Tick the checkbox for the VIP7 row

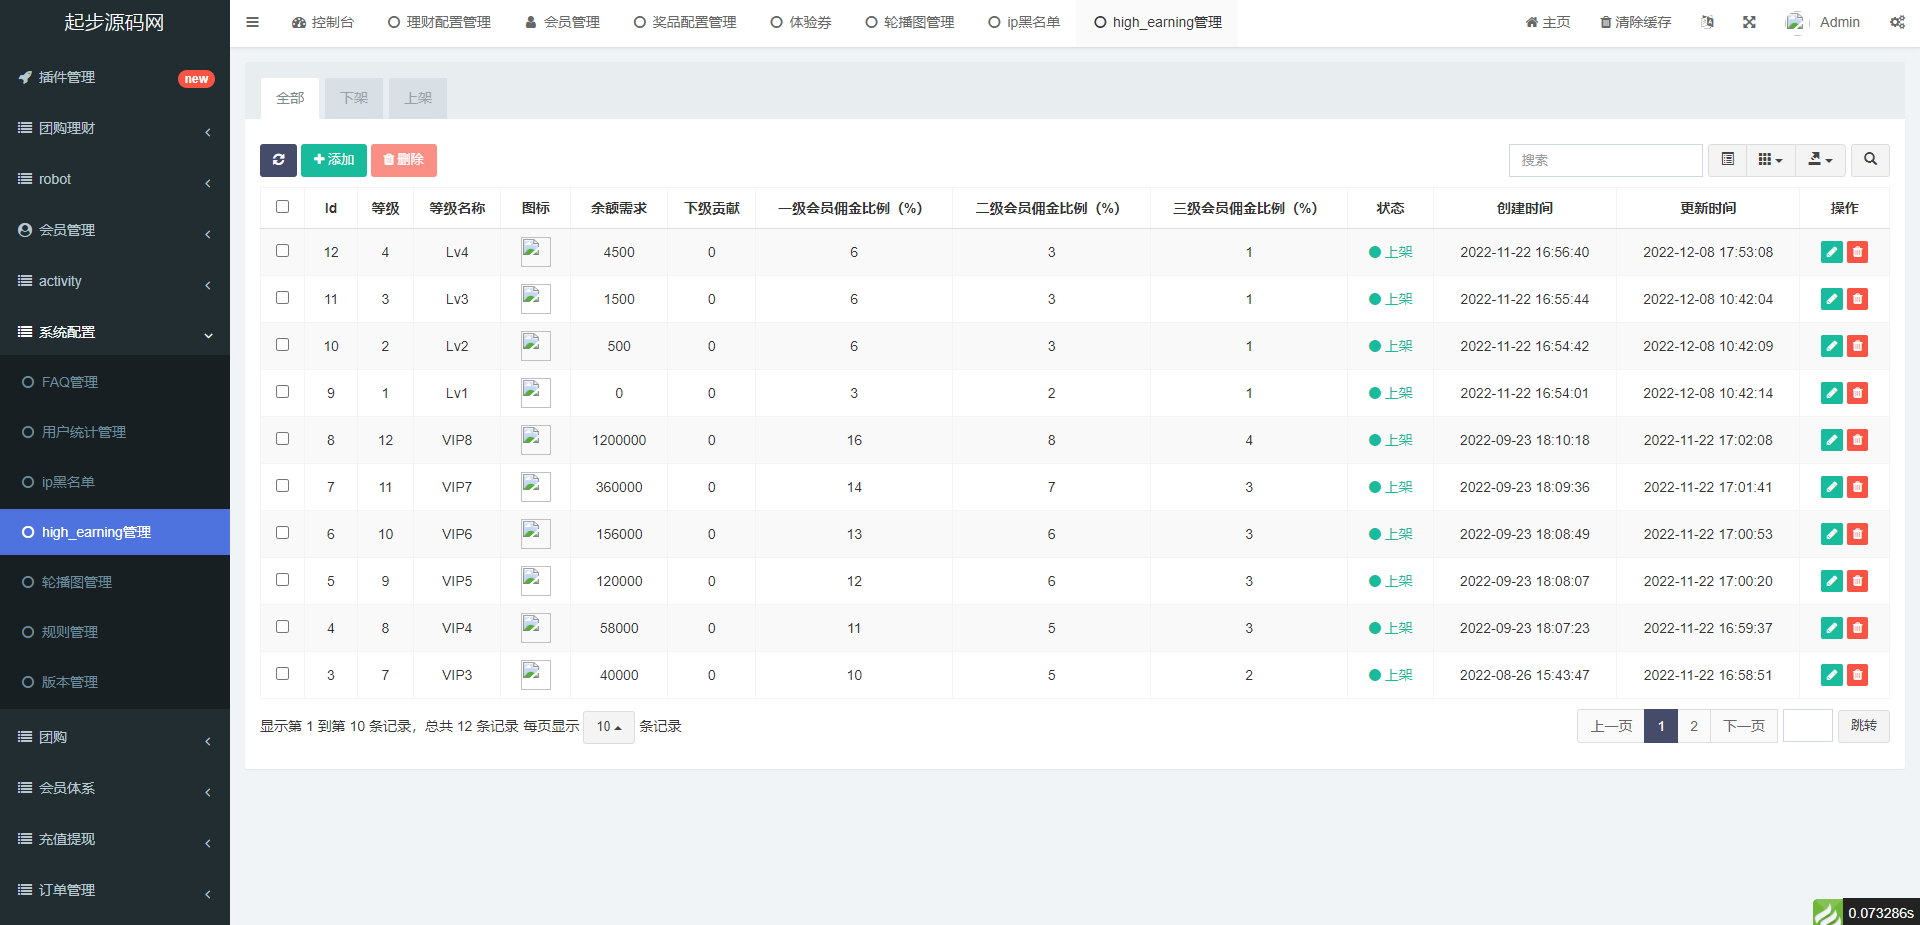point(282,486)
